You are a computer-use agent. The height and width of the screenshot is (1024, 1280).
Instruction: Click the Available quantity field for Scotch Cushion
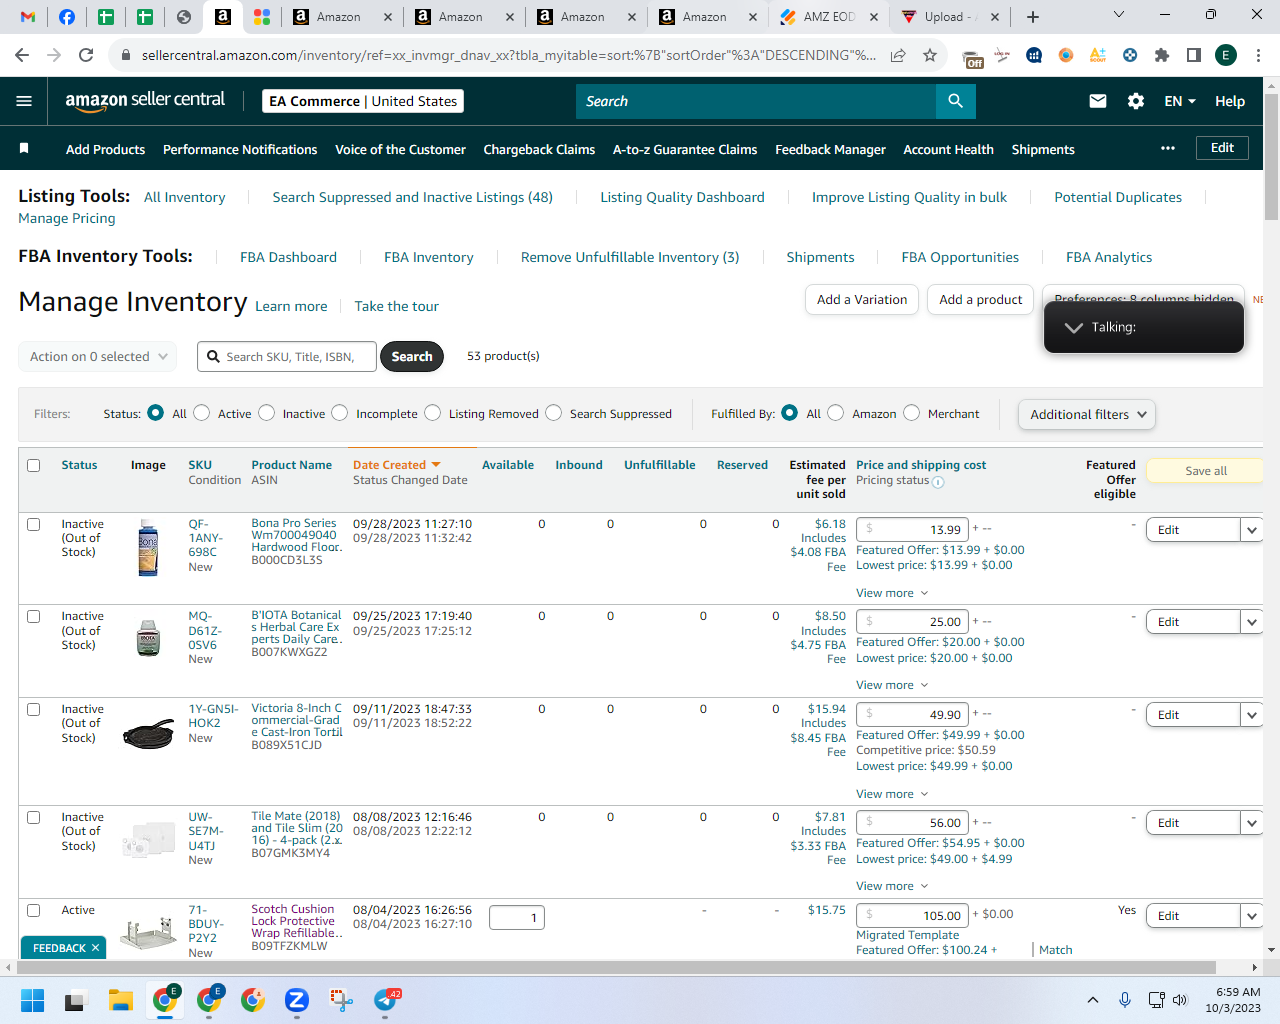point(516,918)
